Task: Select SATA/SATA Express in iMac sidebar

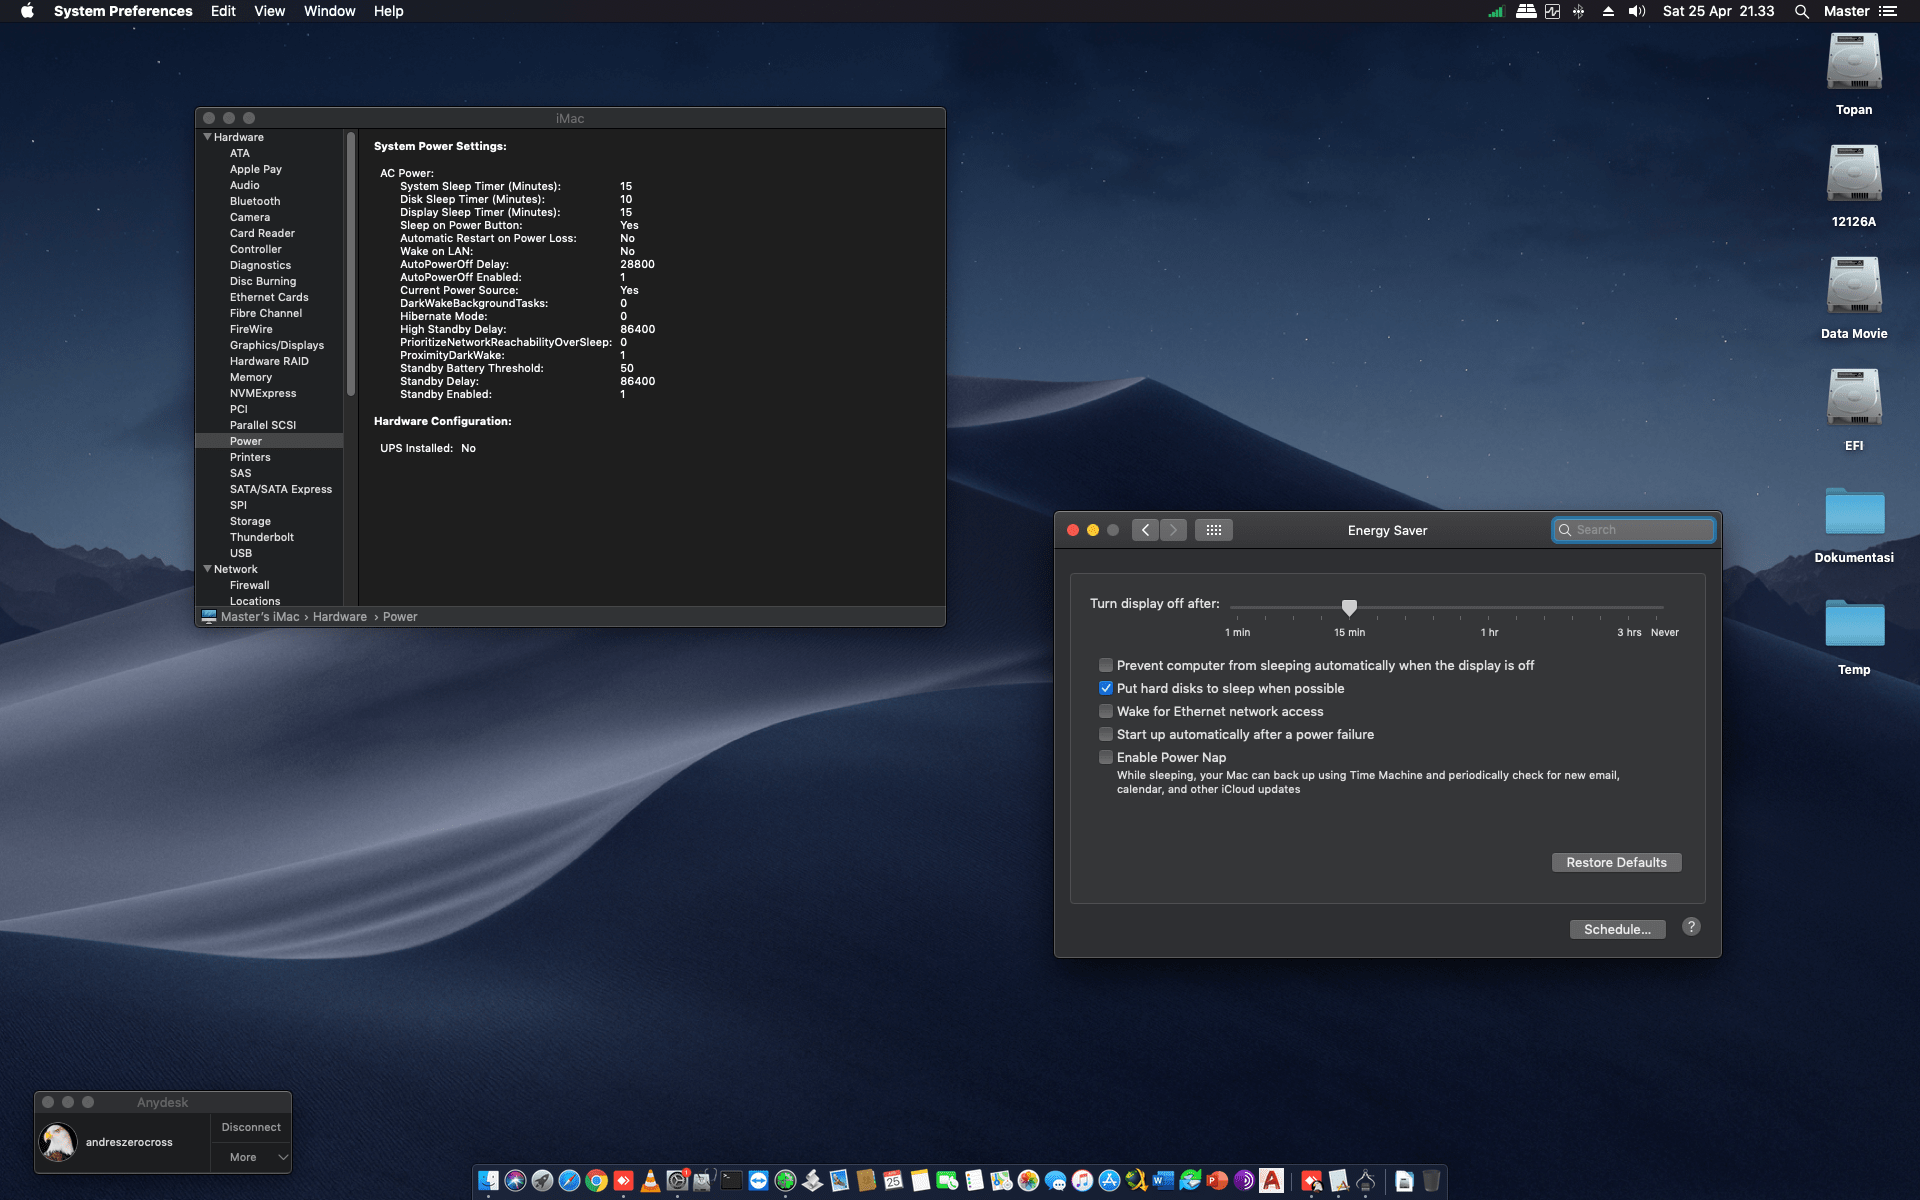Action: (281, 489)
